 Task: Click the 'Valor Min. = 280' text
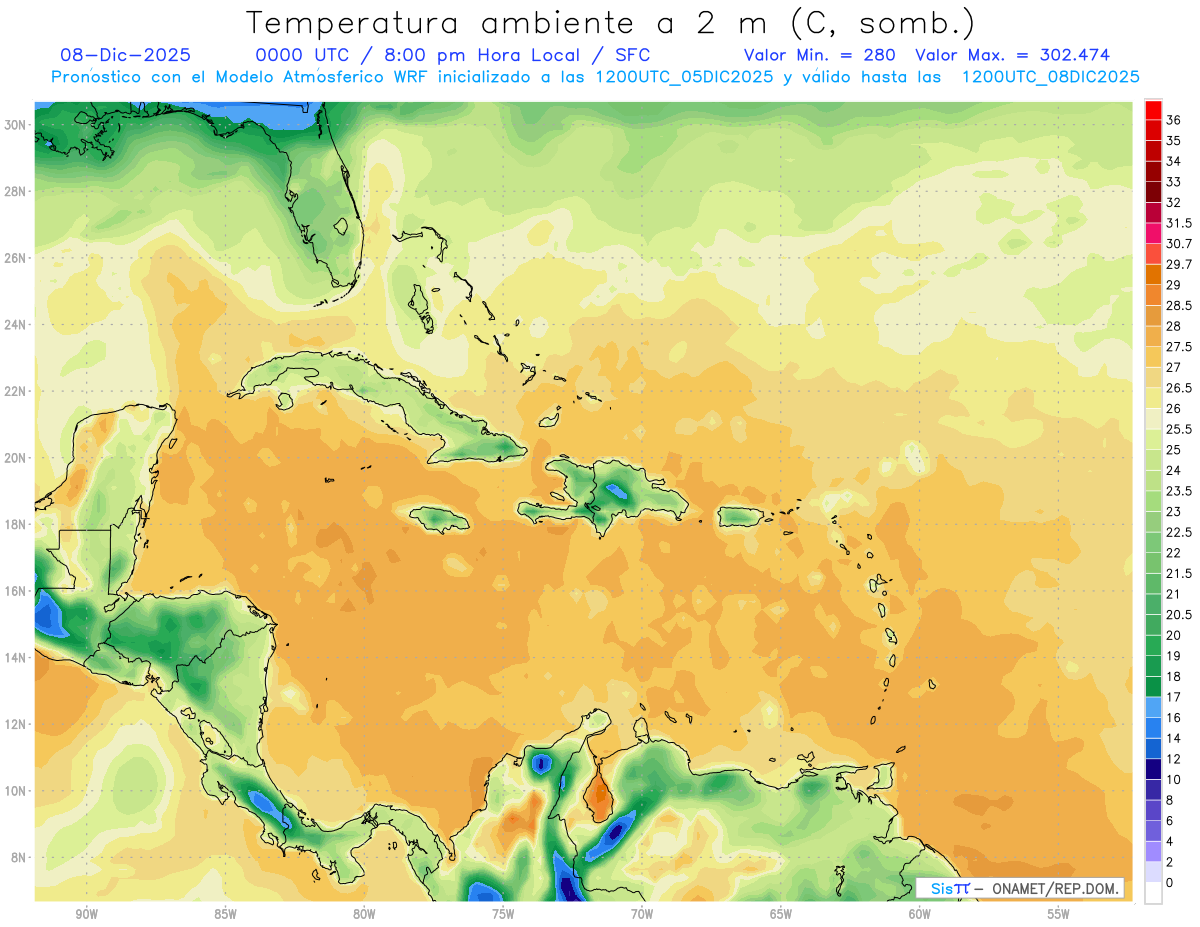click(820, 55)
